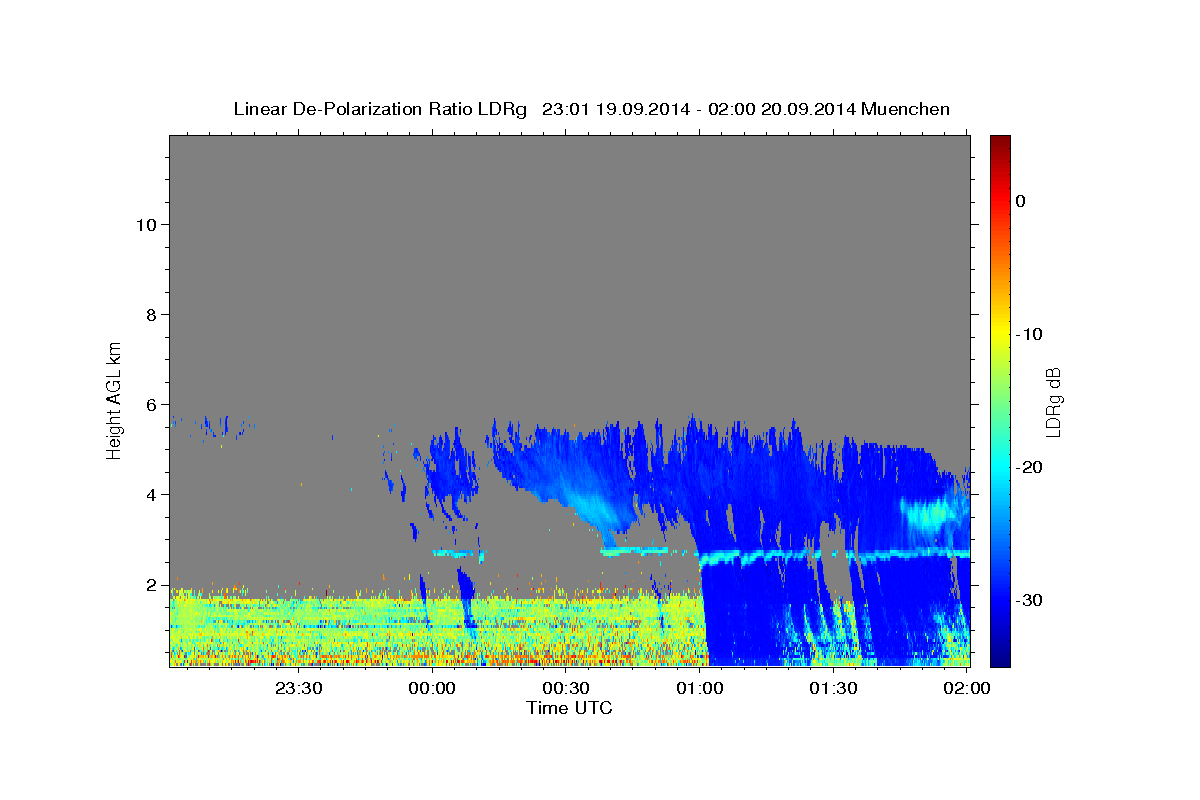Viewport: 1200px width, 800px height.
Task: Click the '00:30' time tick label
Action: [x=566, y=688]
